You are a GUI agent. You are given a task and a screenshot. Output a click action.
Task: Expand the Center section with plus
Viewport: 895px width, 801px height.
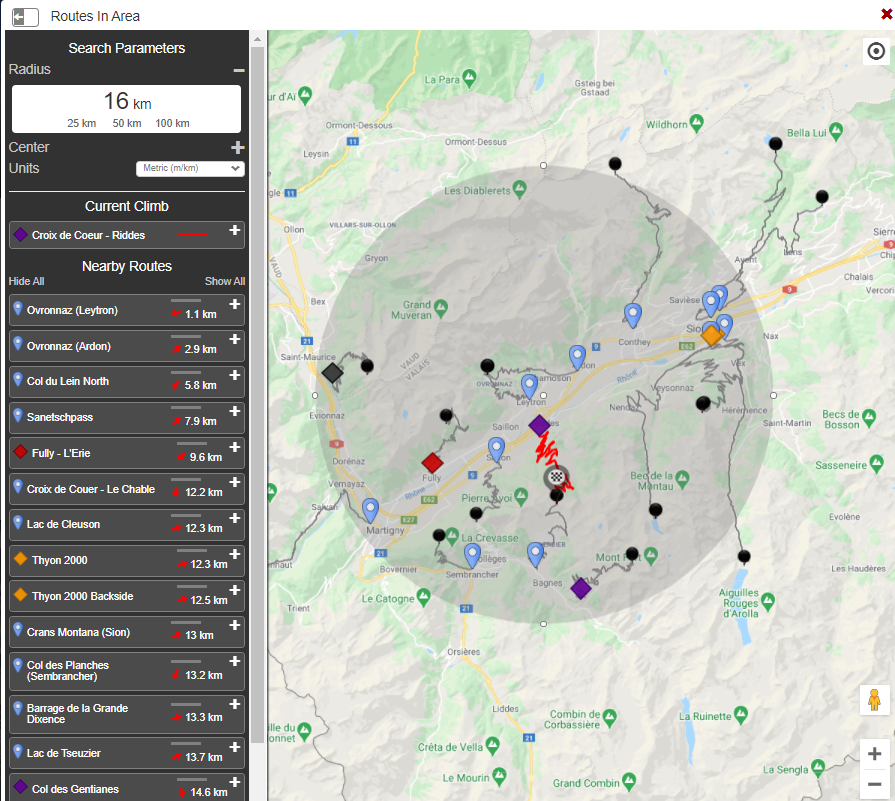pos(237,147)
